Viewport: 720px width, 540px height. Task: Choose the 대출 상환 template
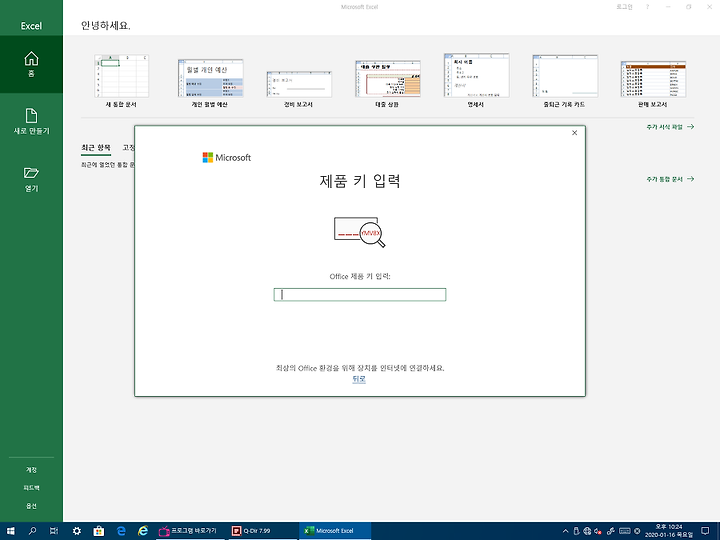tap(387, 84)
